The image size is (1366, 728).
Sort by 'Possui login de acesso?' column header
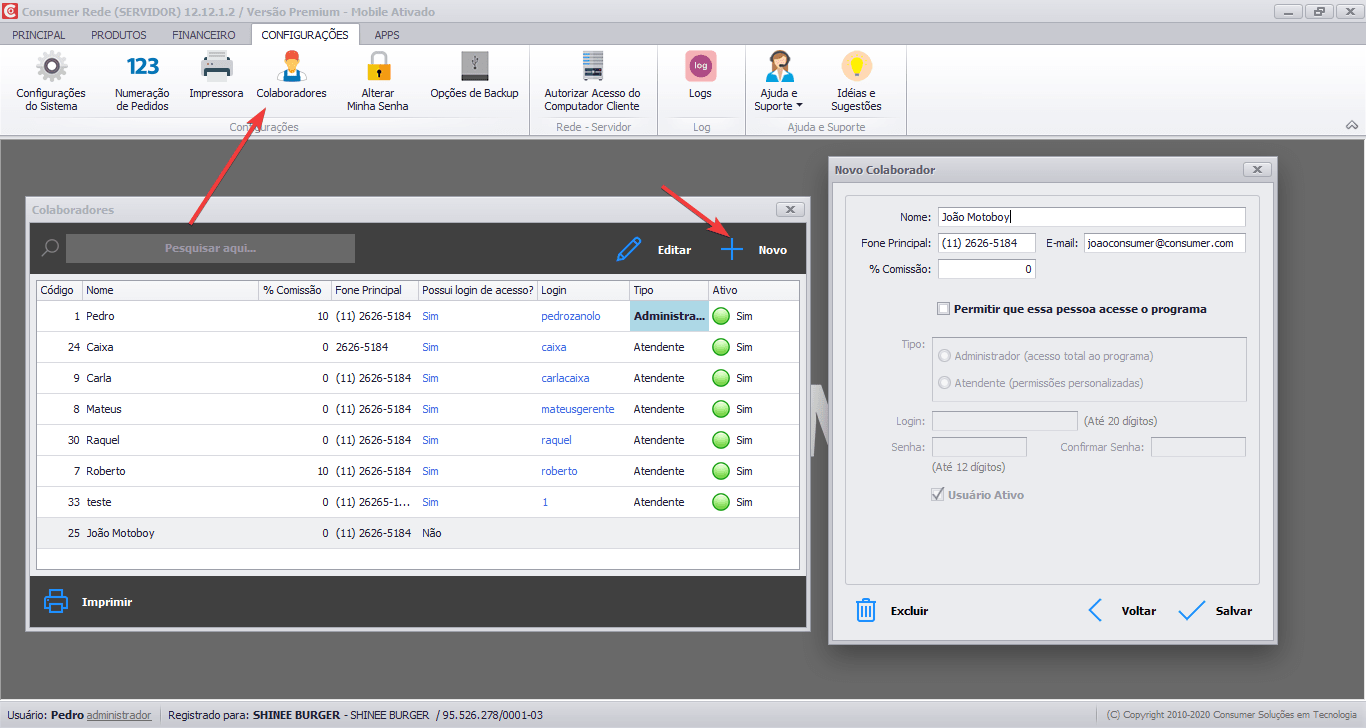(477, 290)
